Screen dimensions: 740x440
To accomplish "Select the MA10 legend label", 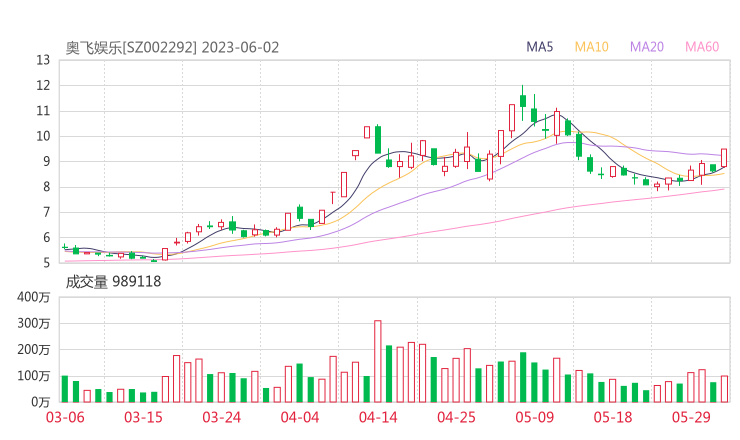I will click(x=591, y=47).
